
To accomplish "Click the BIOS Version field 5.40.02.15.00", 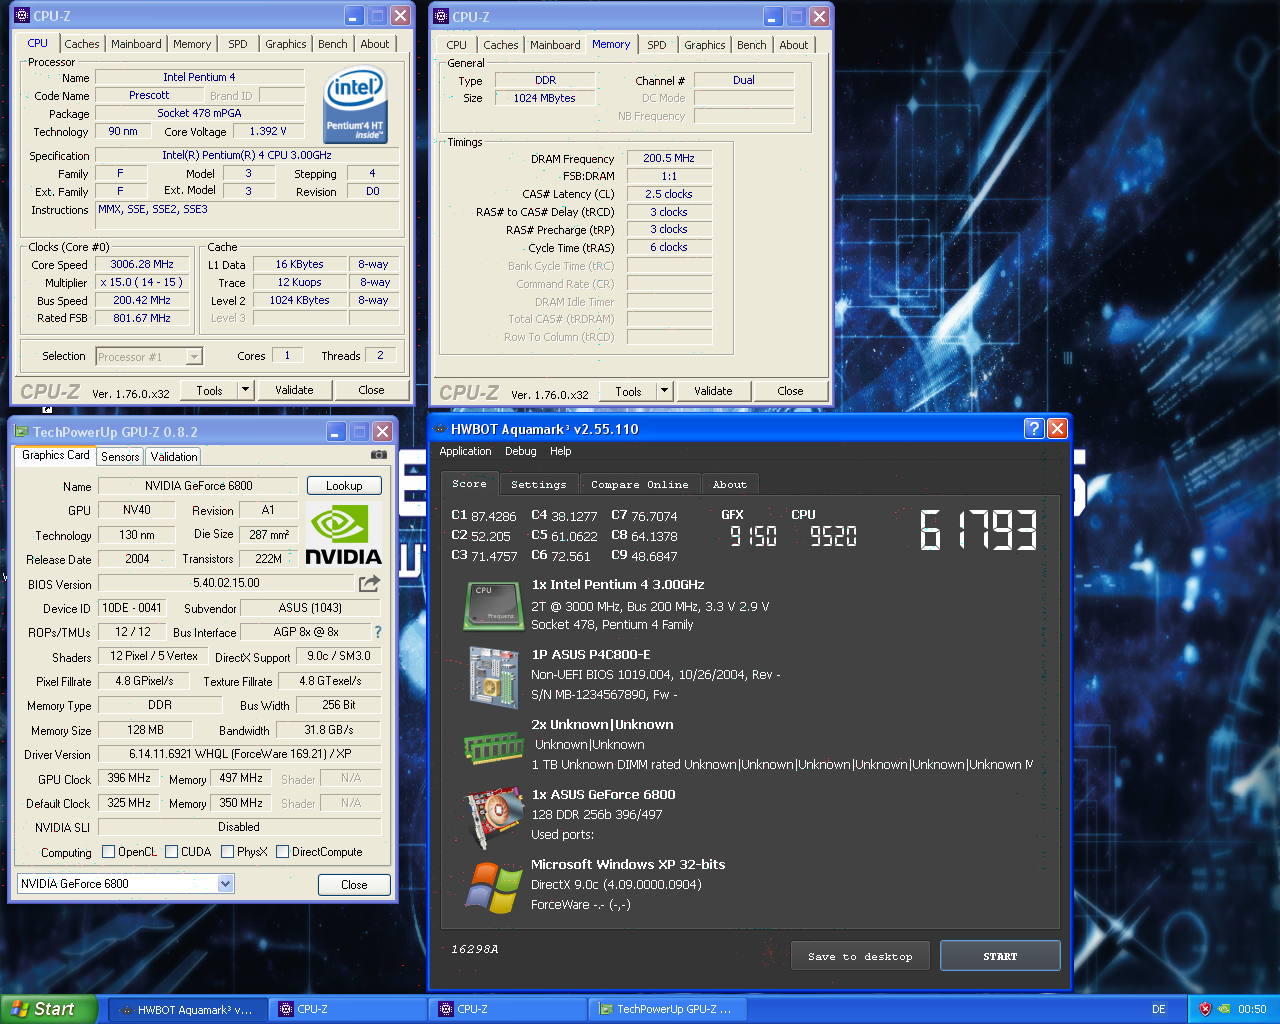I will tap(226, 583).
